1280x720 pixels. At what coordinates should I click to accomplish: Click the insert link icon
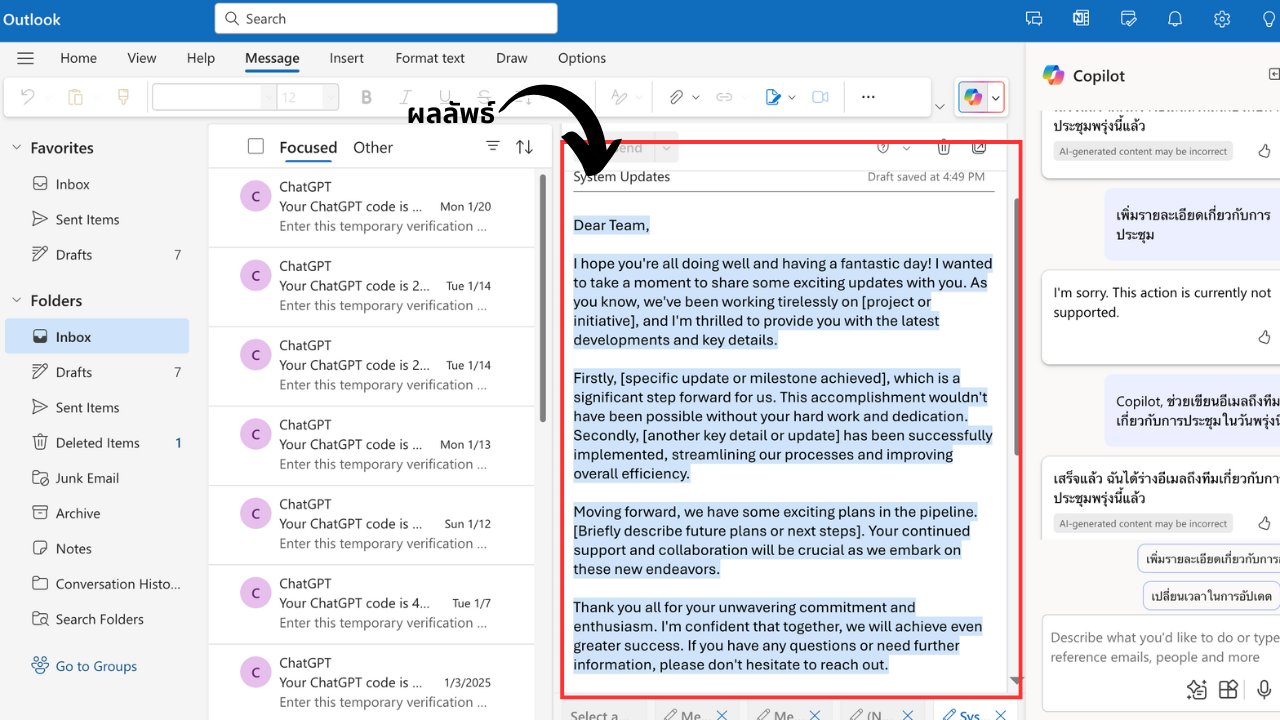[x=724, y=97]
